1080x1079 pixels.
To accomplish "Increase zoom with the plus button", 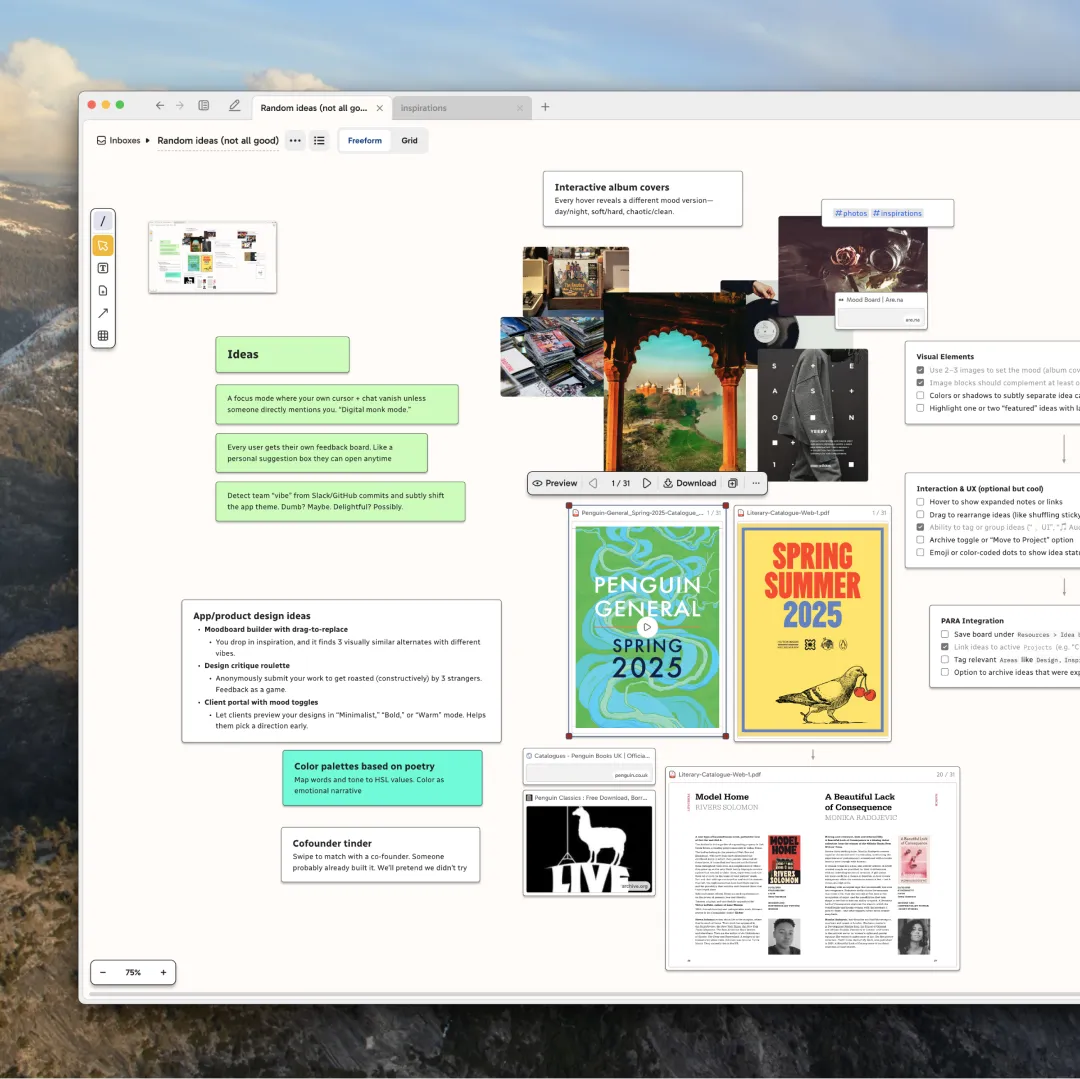I will click(163, 972).
